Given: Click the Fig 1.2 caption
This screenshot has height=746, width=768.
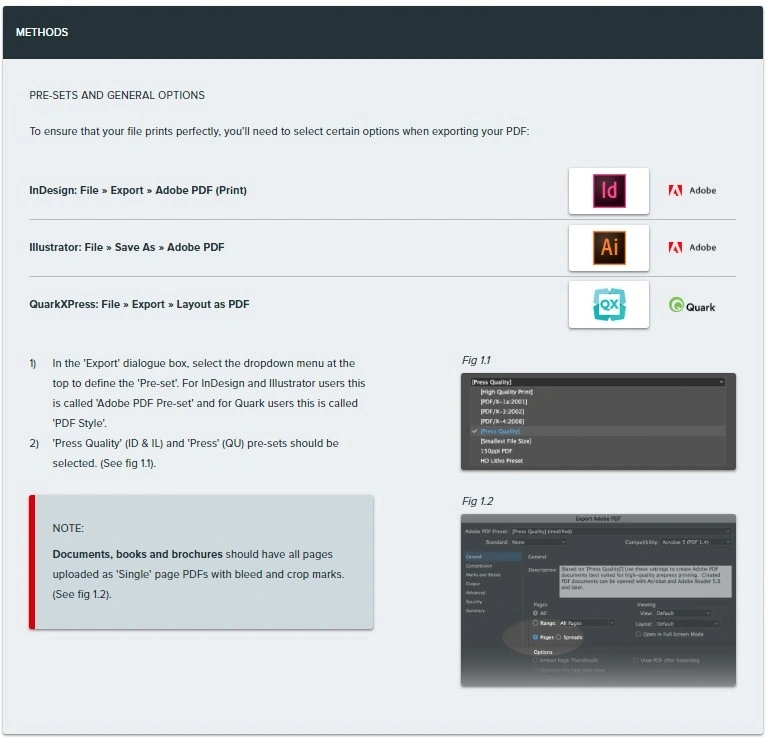Looking at the screenshot, I should coord(478,502).
